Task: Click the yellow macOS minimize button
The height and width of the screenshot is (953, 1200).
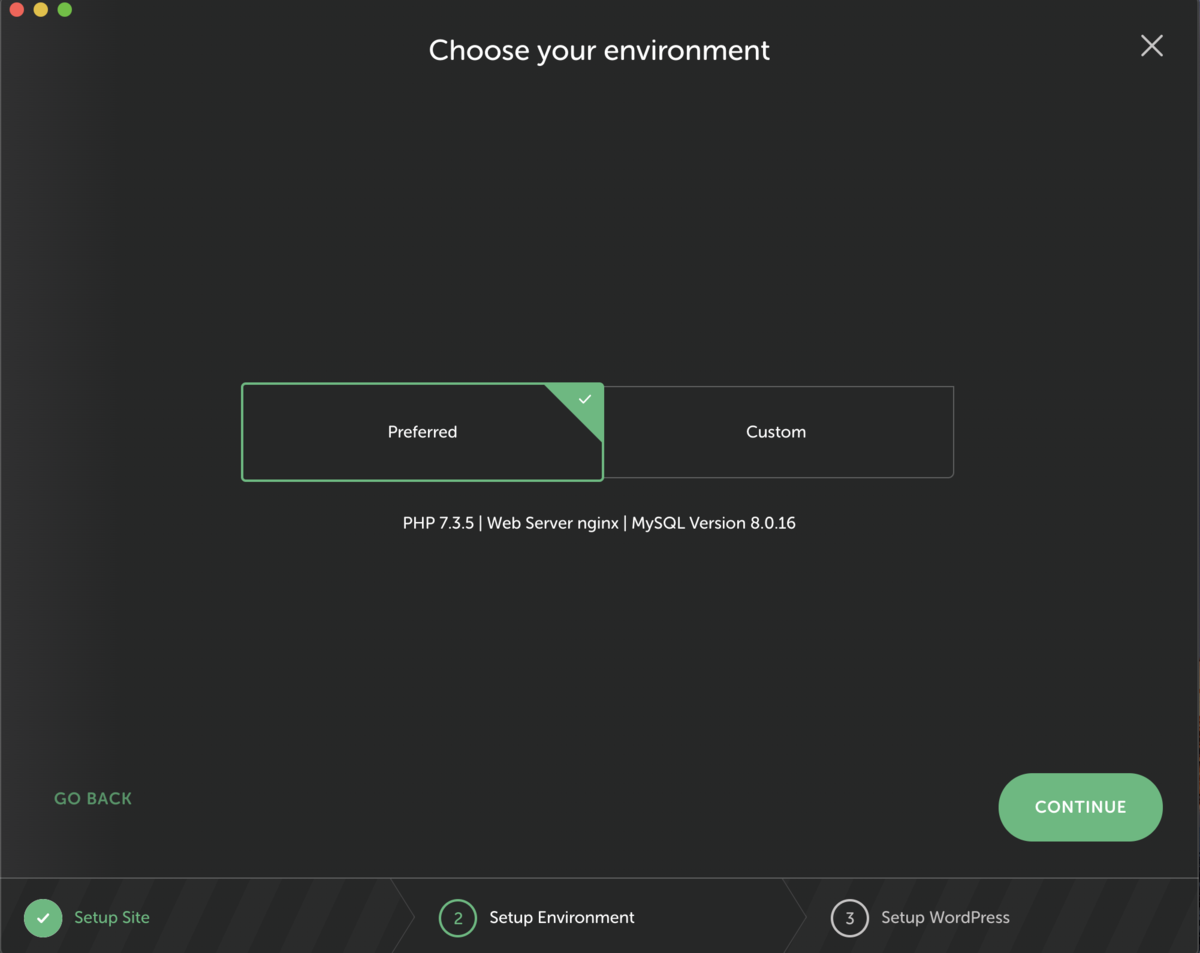Action: 41,10
